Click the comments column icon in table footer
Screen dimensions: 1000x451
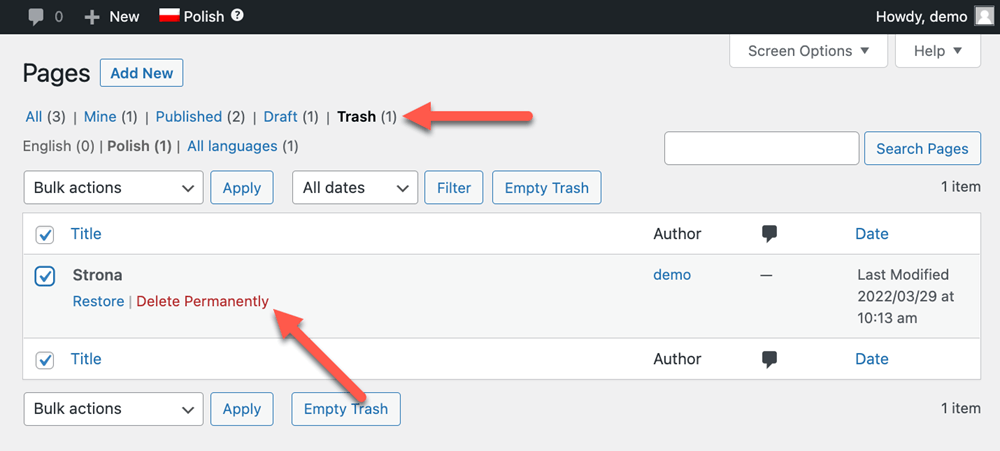click(769, 359)
